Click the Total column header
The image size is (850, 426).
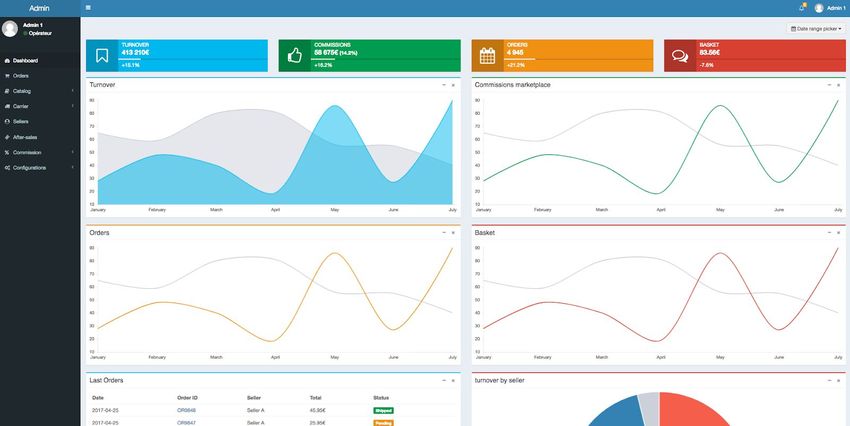[x=315, y=398]
